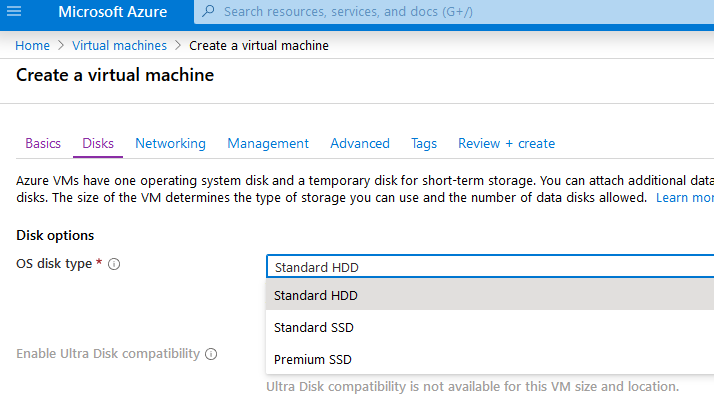This screenshot has height=400, width=714.
Task: Collapse the OS disk type combo box
Action: pyautogui.click(x=490, y=267)
